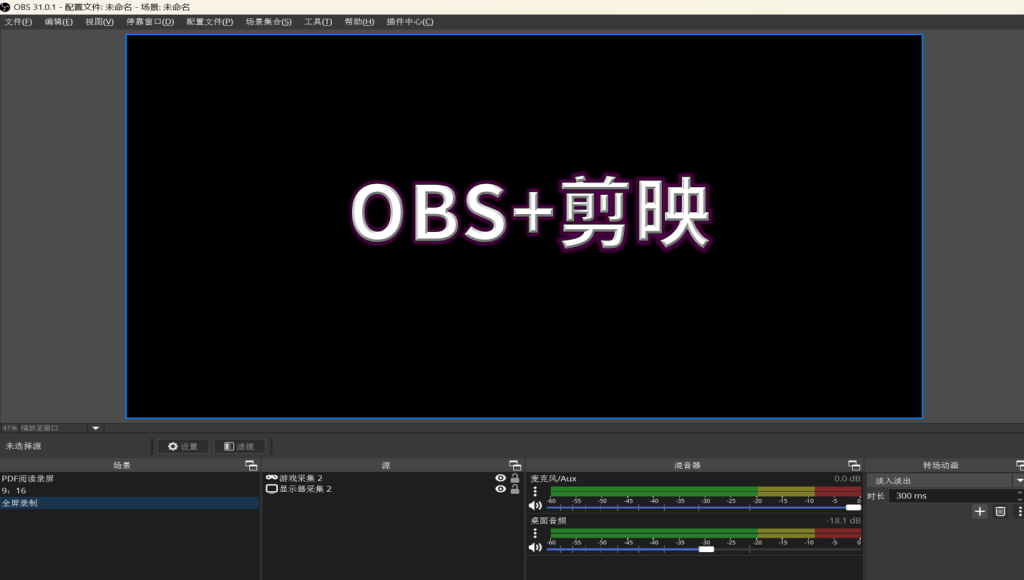1024x580 pixels.
Task: Open the 麦克风/Aux three-dot options menu
Action: pos(535,491)
